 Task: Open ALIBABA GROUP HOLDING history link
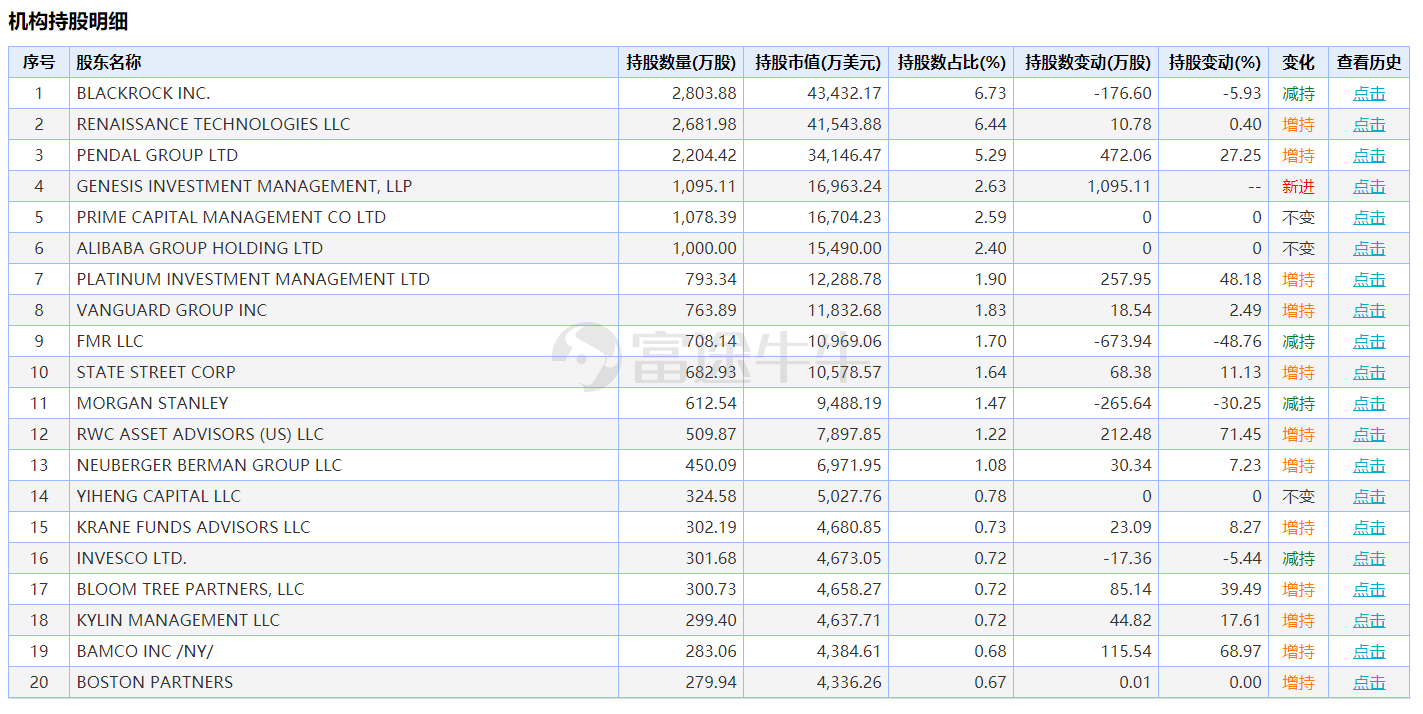pos(1369,249)
